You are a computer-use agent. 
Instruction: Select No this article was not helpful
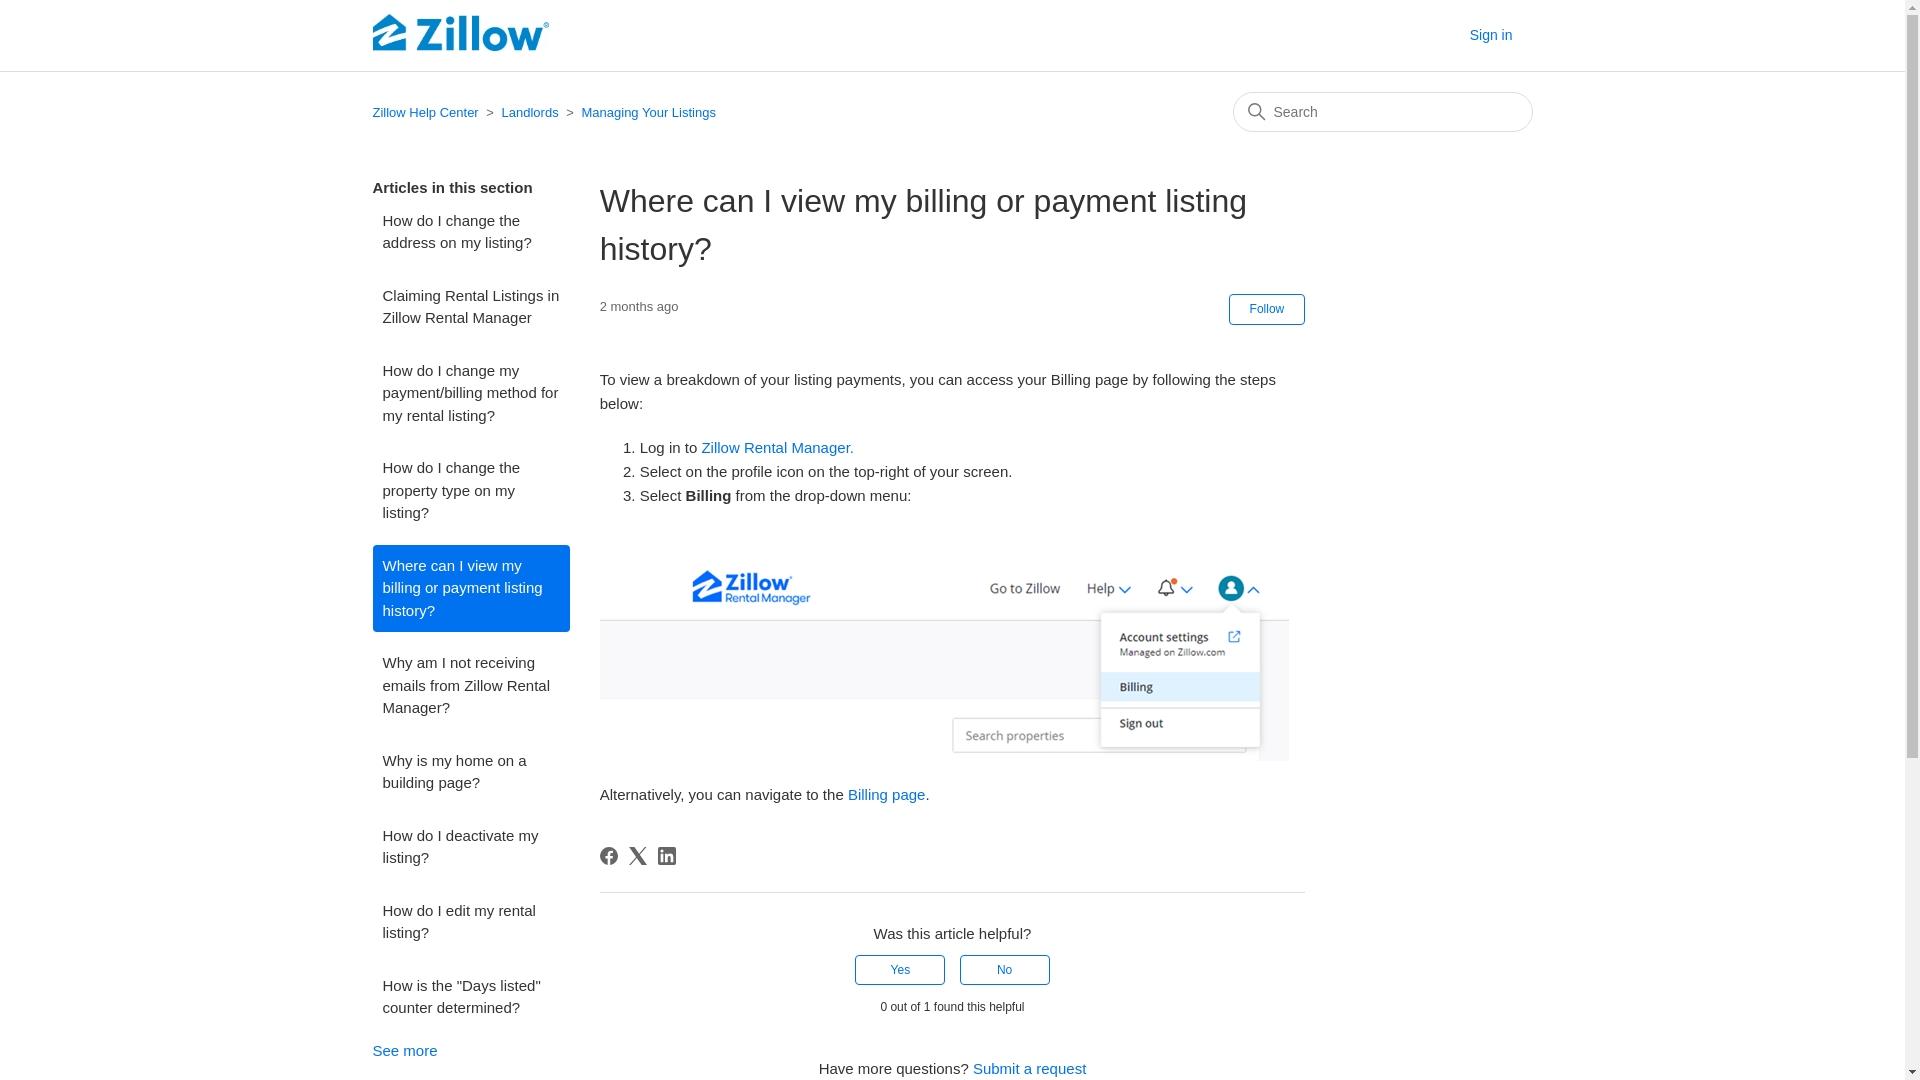click(1005, 969)
